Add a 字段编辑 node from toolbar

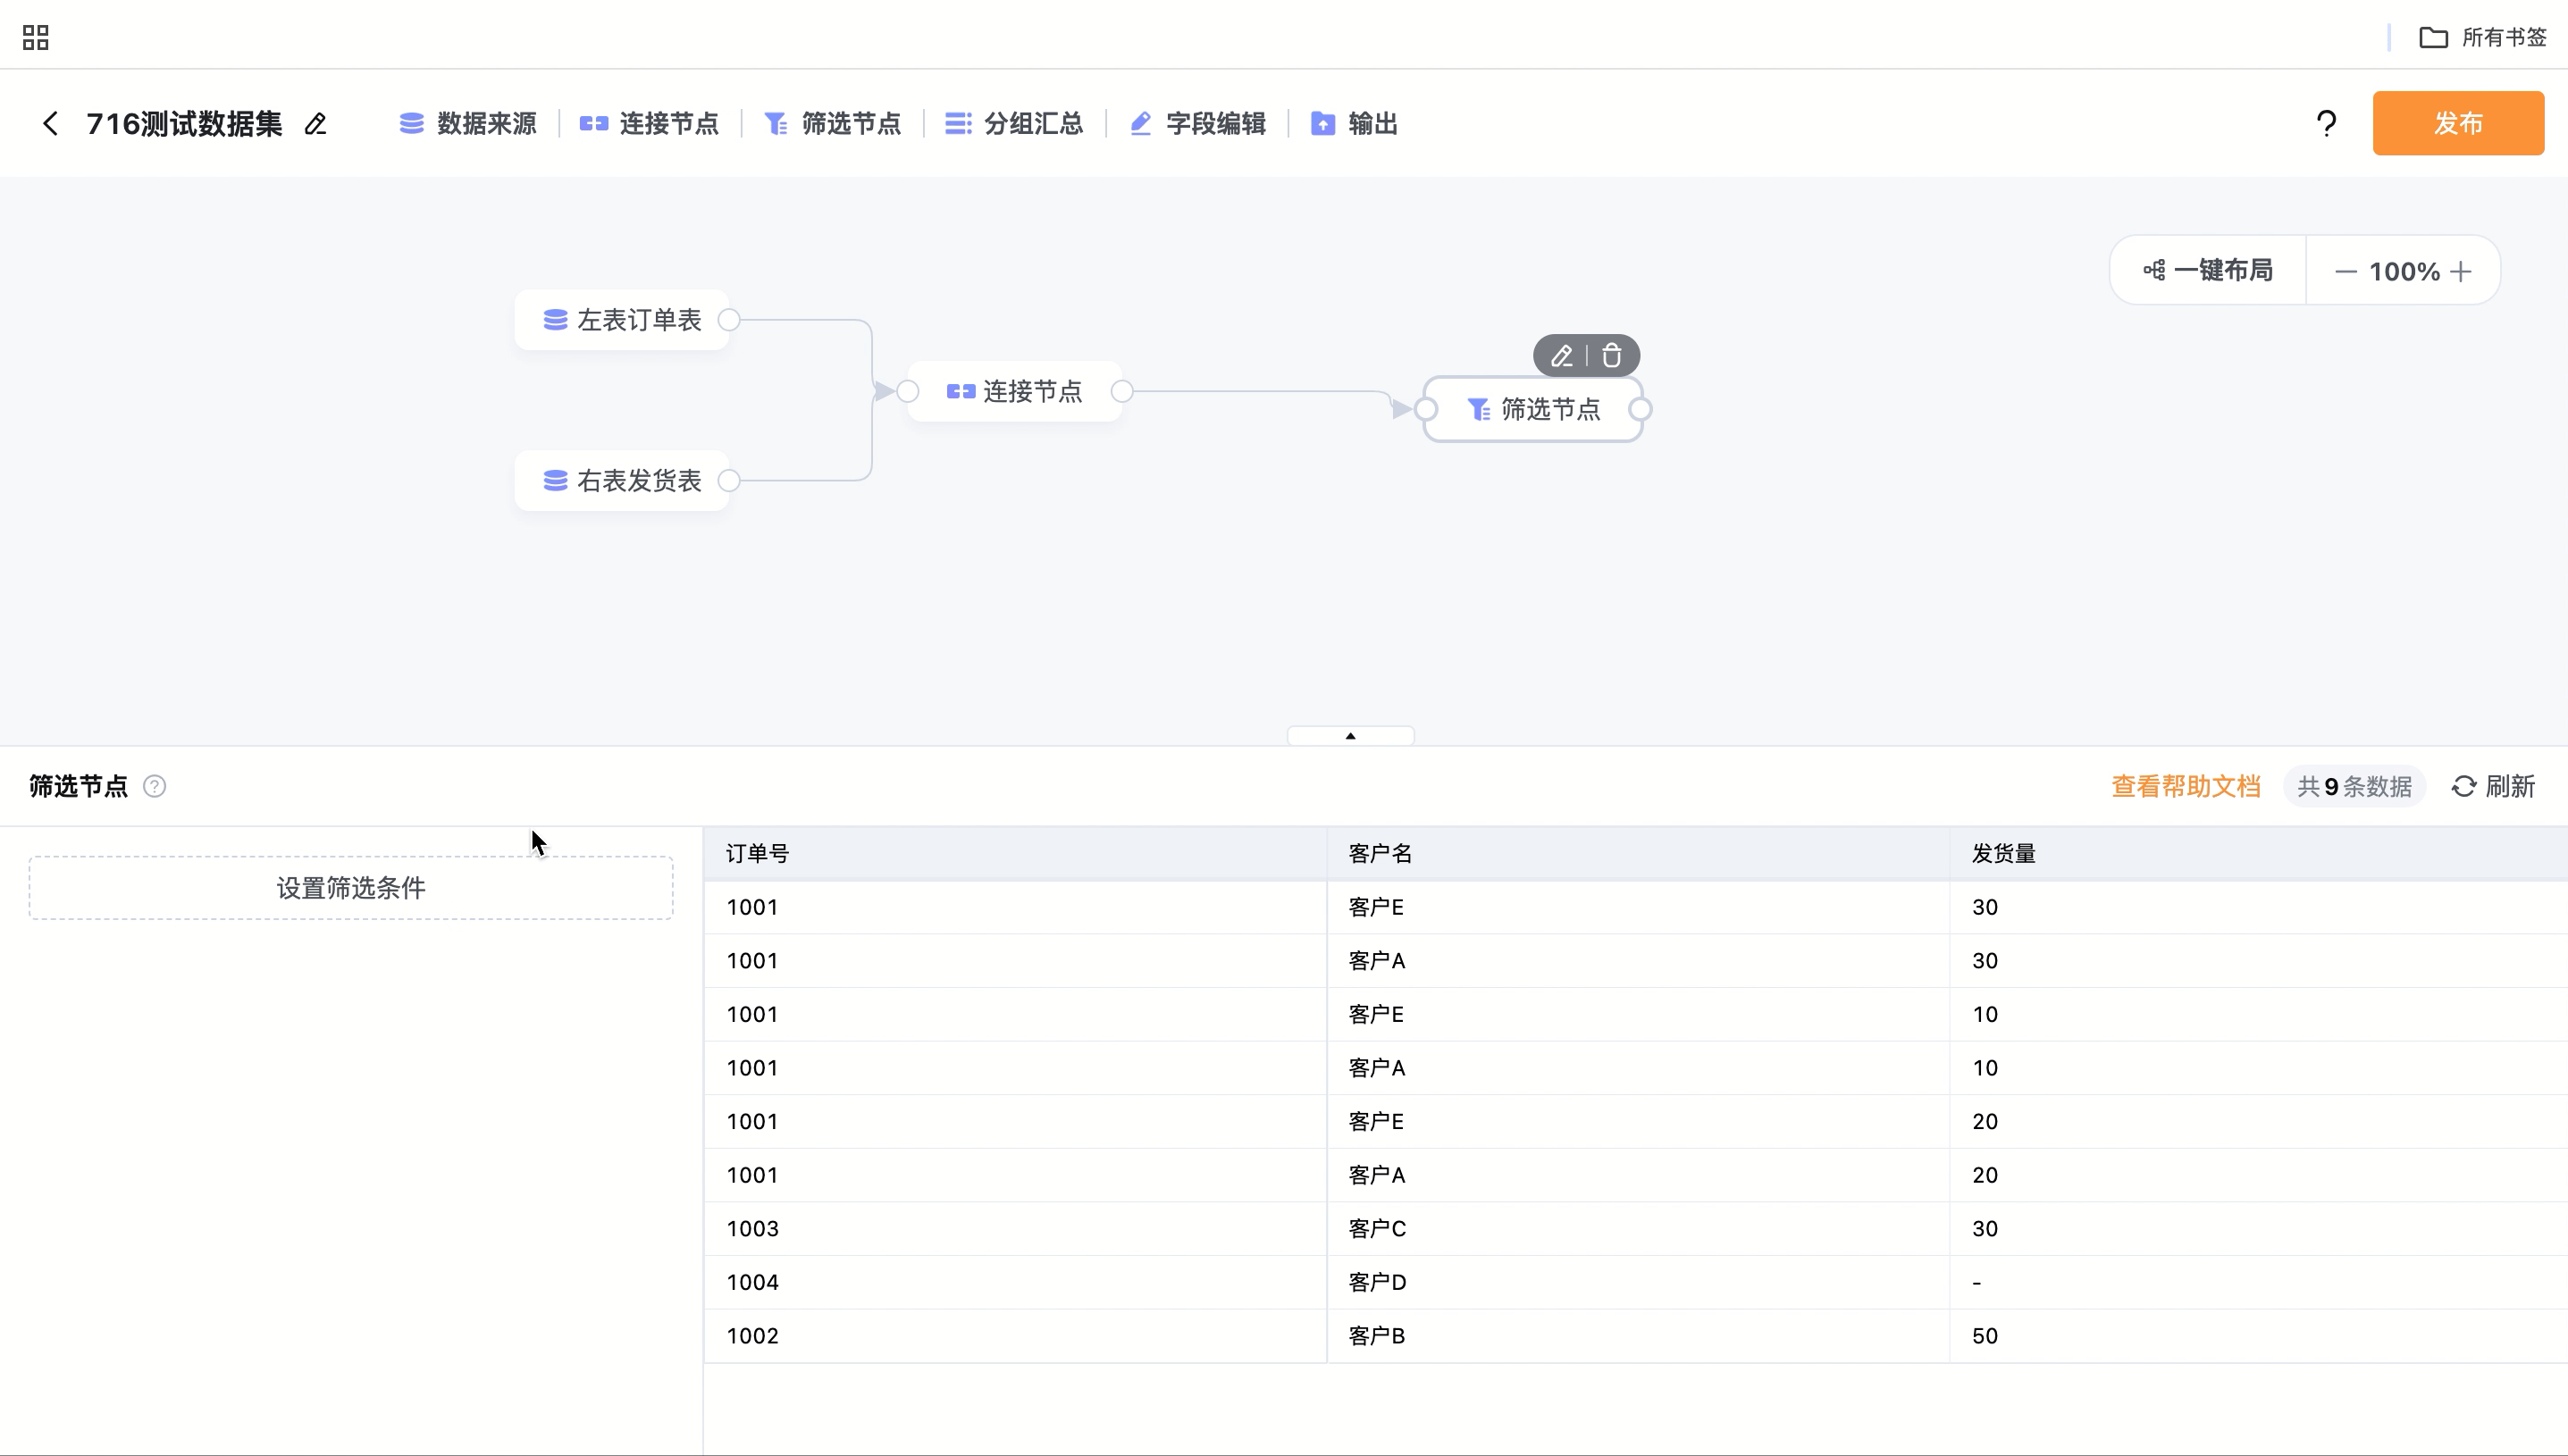[x=1197, y=123]
